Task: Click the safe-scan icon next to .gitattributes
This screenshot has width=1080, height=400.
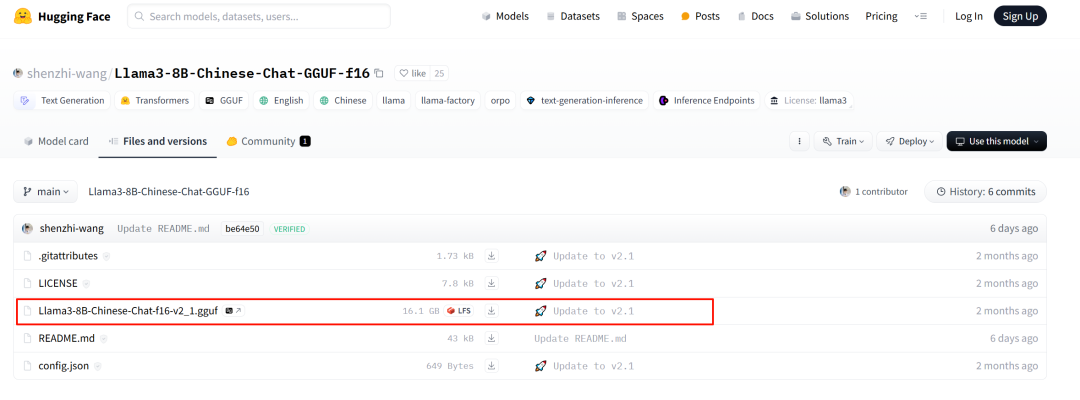Action: [105, 256]
